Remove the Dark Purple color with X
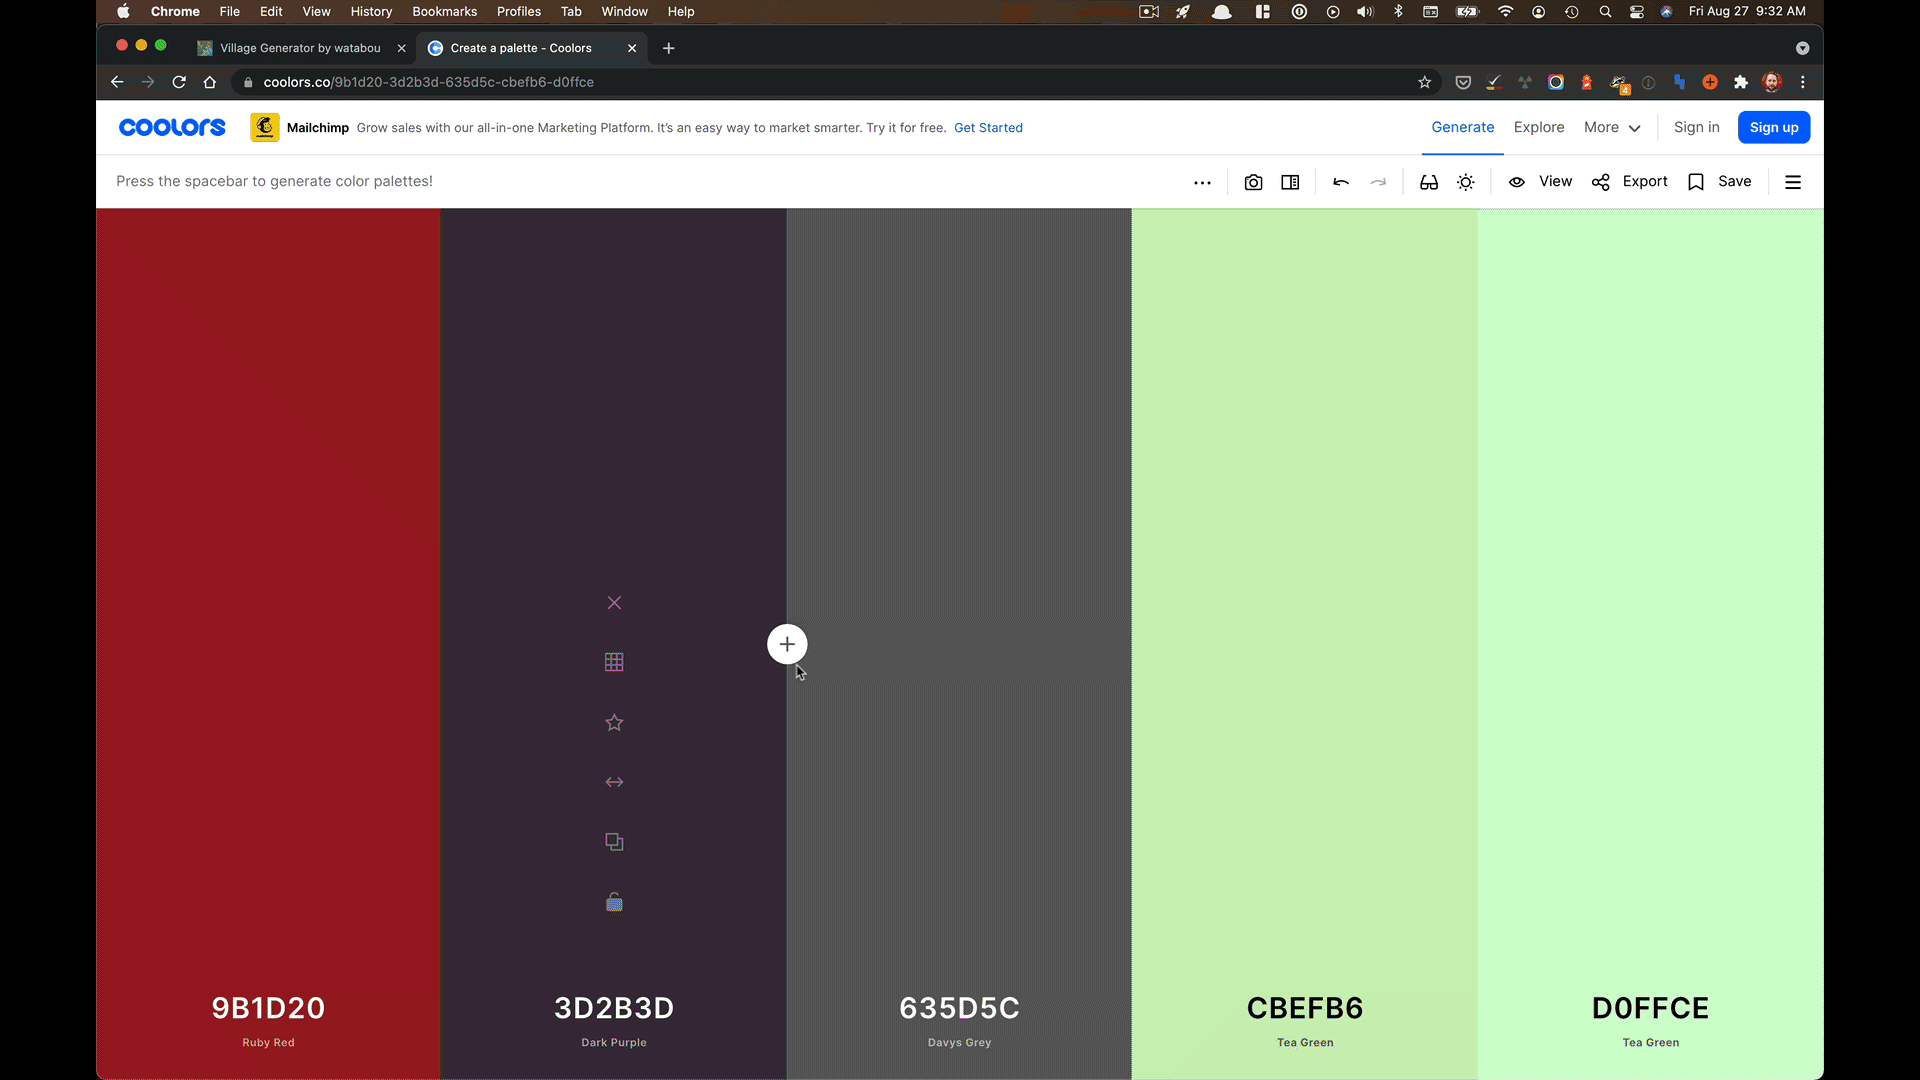Screen dimensions: 1920x1080 coord(614,602)
